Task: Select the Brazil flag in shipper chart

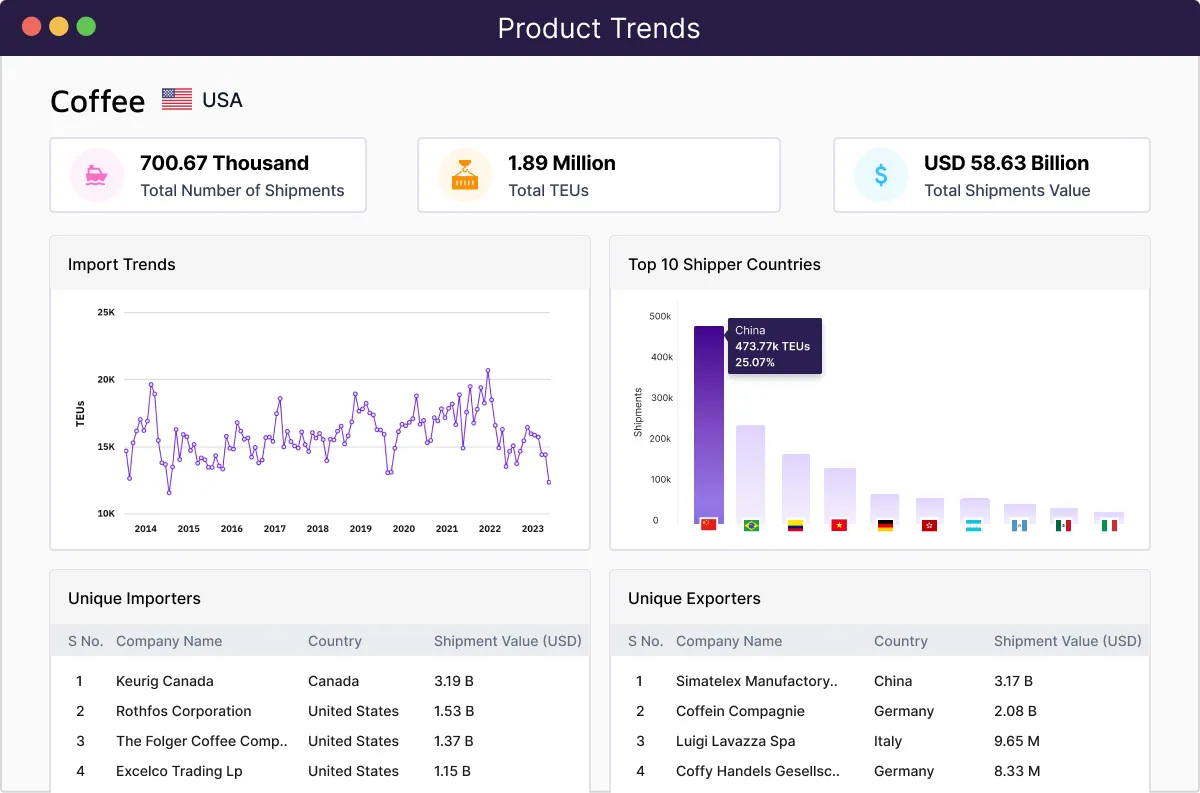Action: pos(752,523)
